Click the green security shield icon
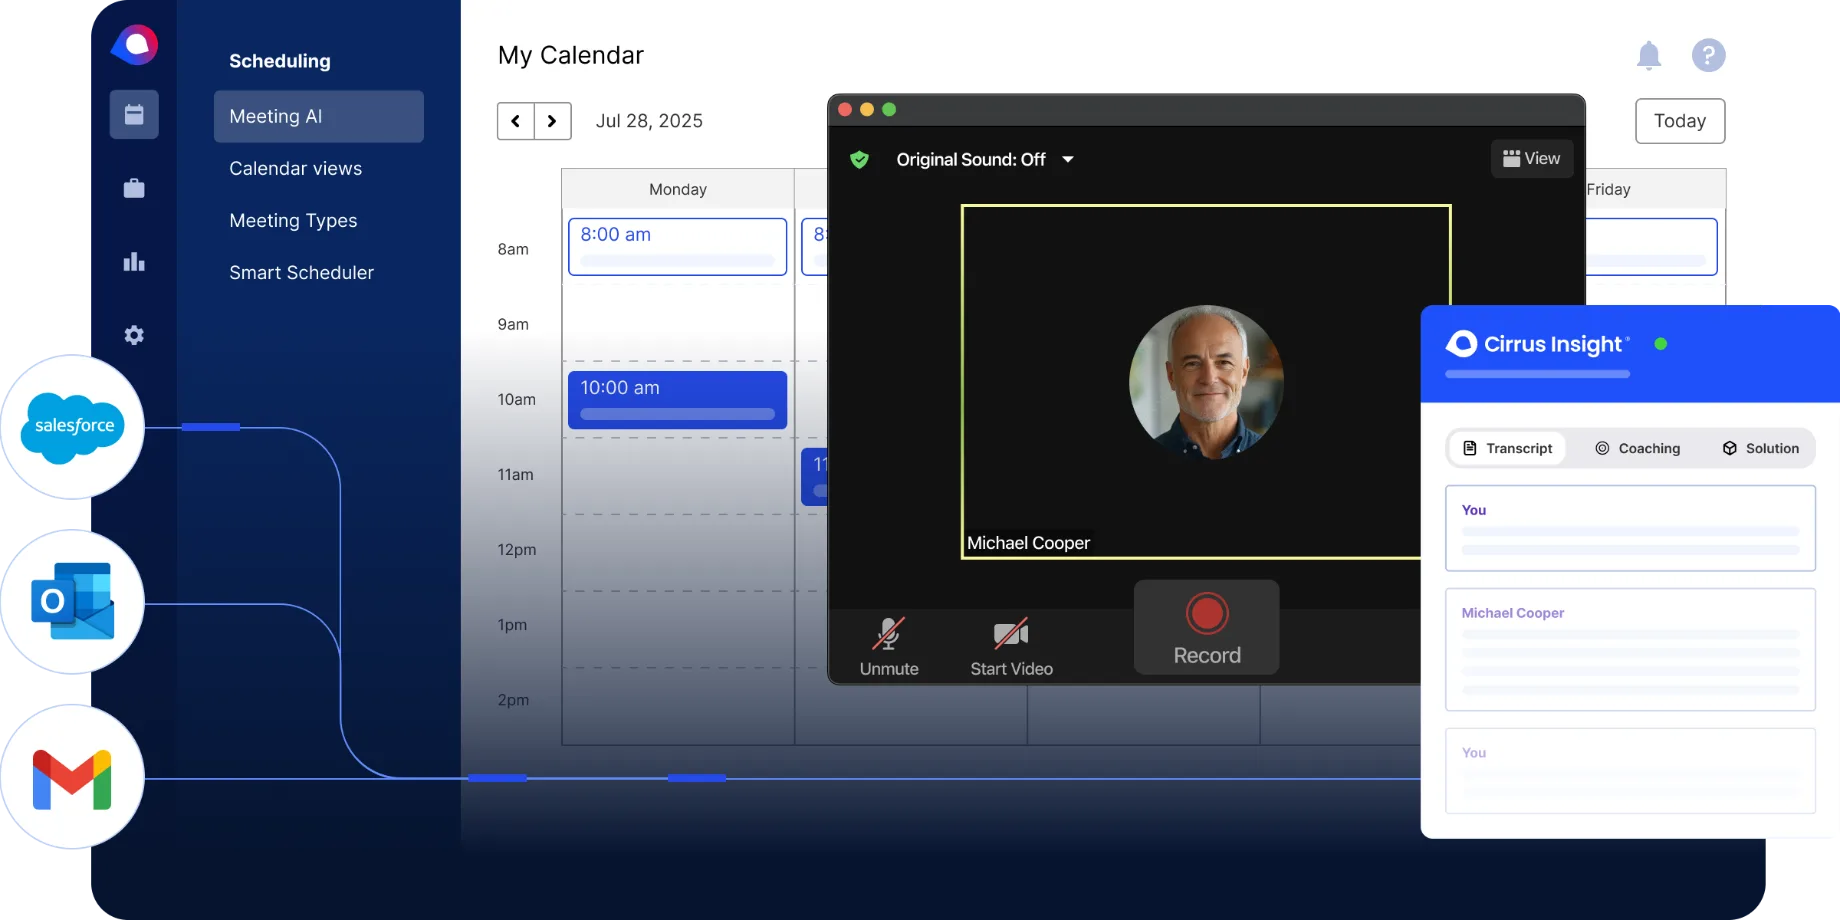The image size is (1840, 920). click(859, 160)
